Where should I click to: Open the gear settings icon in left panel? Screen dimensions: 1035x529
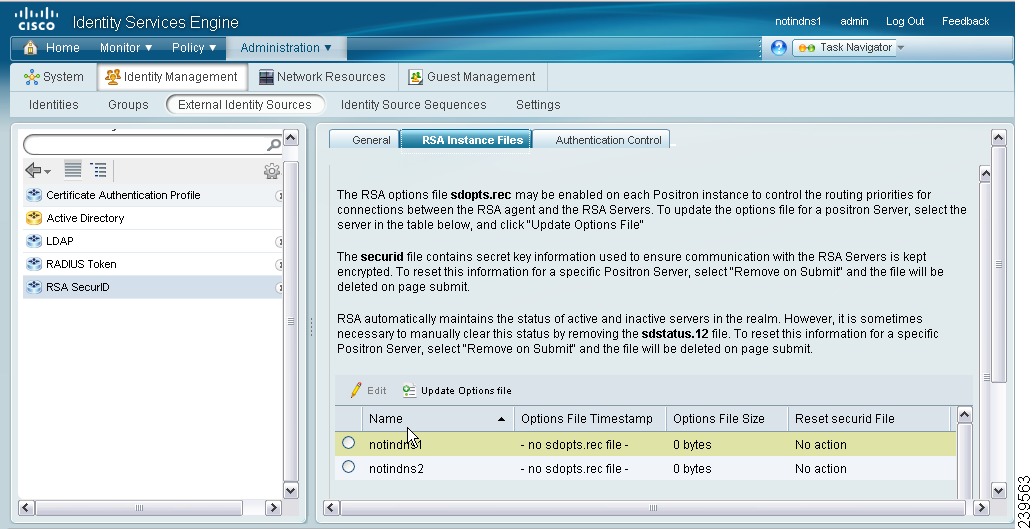(x=271, y=171)
